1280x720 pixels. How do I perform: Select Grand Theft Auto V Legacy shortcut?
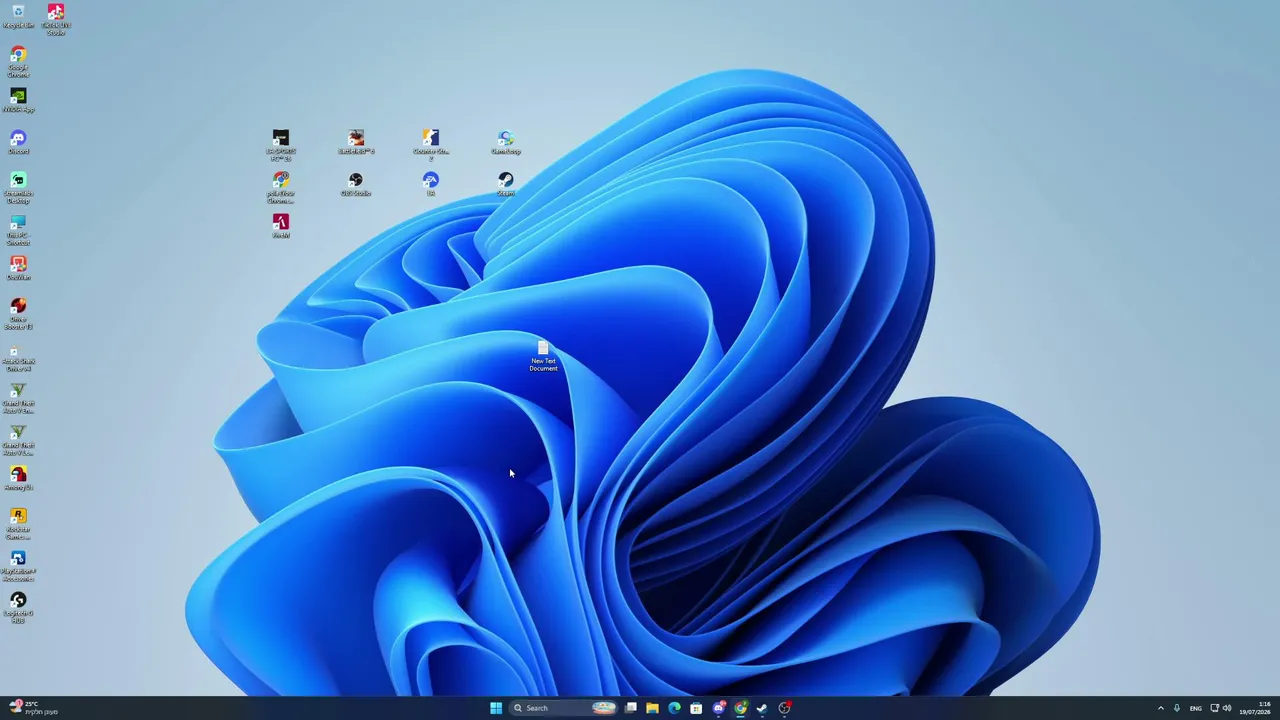tap(18, 439)
